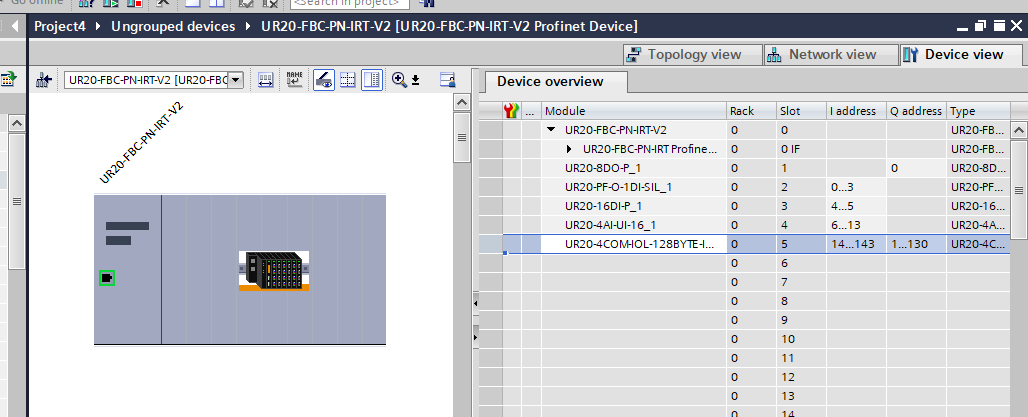This screenshot has width=1028, height=417.
Task: Click the find icon beside search field
Action: (427, 3)
